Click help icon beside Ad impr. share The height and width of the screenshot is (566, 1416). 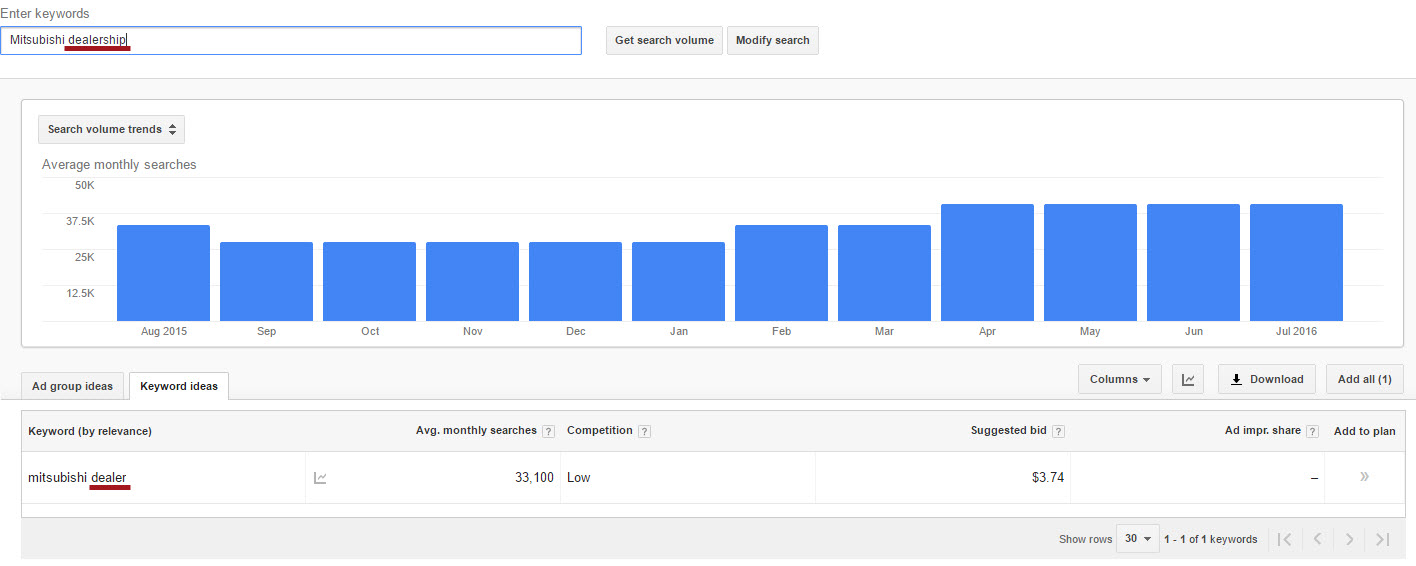pyautogui.click(x=1312, y=431)
